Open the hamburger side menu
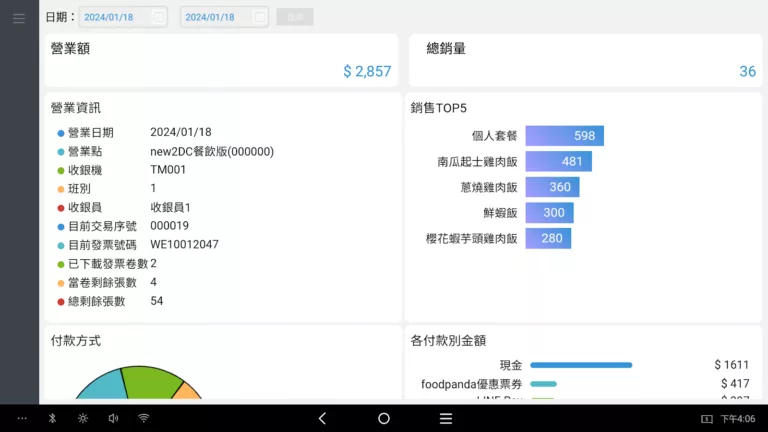Screen dimensions: 768x432 pos(19,18)
